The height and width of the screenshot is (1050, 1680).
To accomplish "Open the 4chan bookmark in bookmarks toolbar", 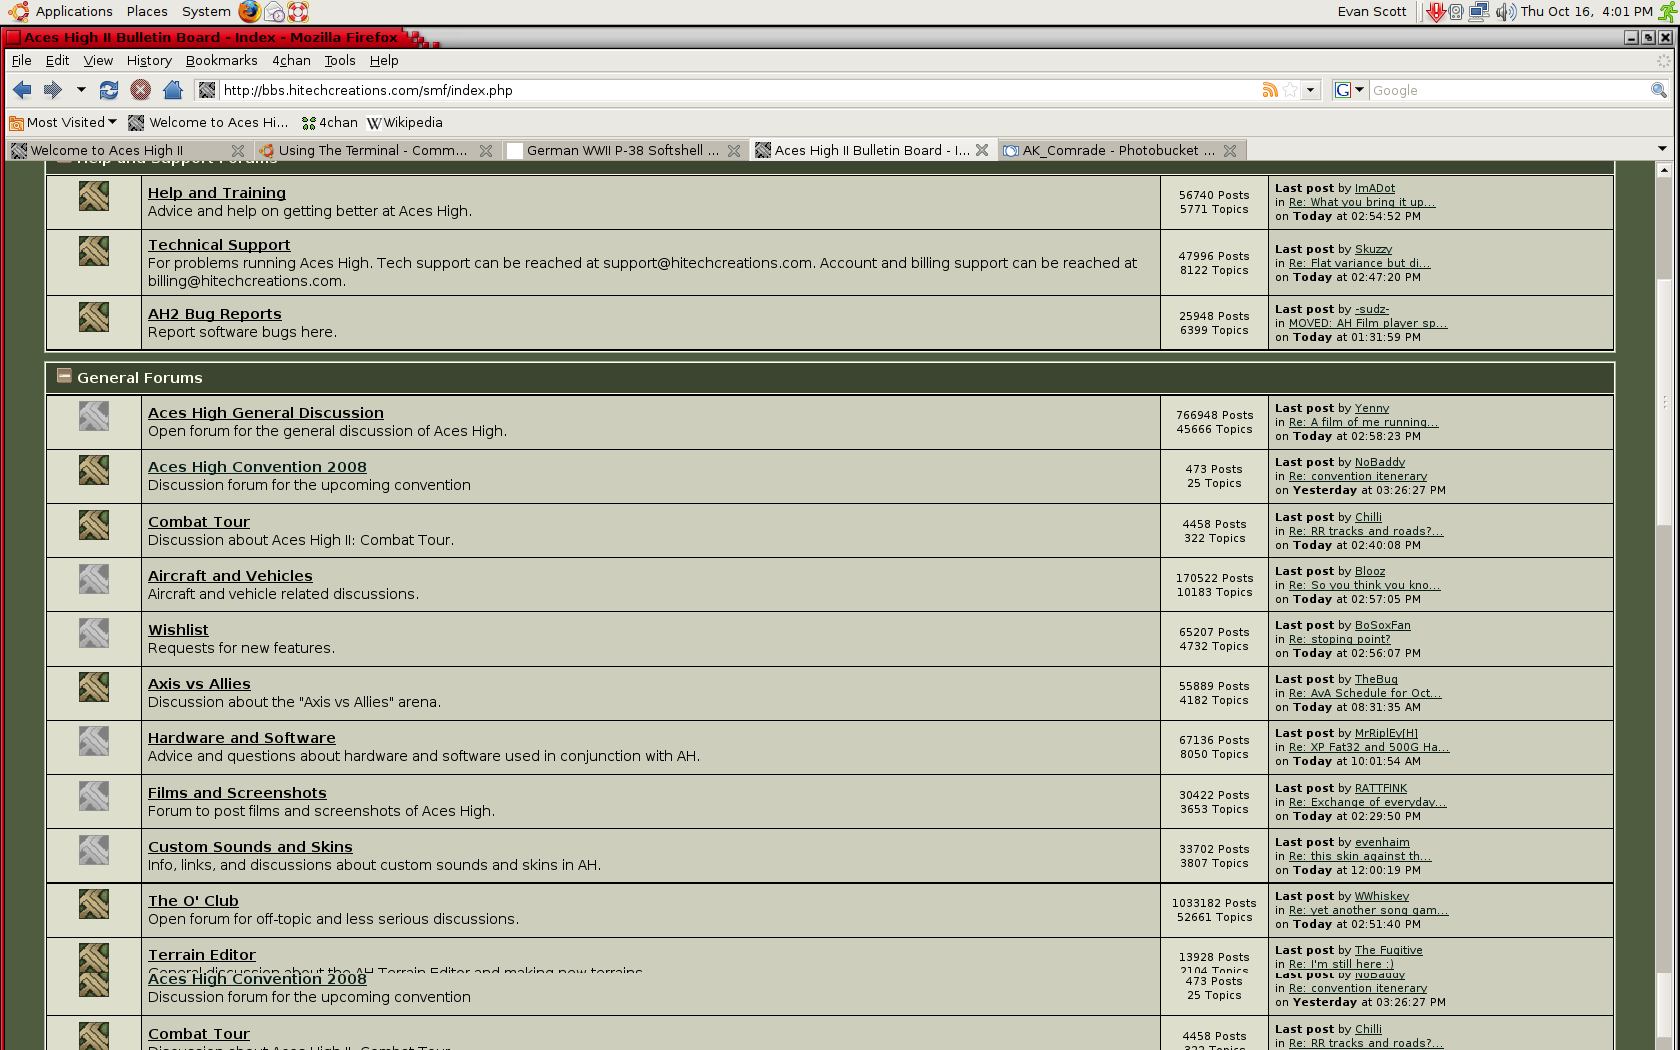I will [329, 122].
